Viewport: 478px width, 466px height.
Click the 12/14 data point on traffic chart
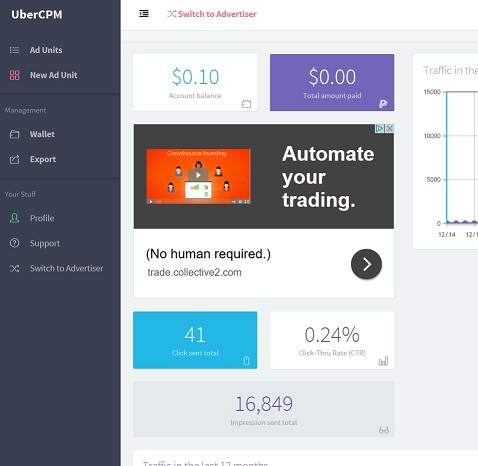tap(448, 222)
